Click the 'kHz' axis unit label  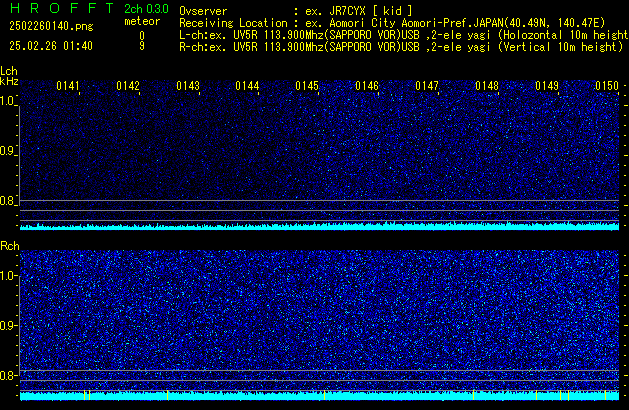[x=9, y=81]
